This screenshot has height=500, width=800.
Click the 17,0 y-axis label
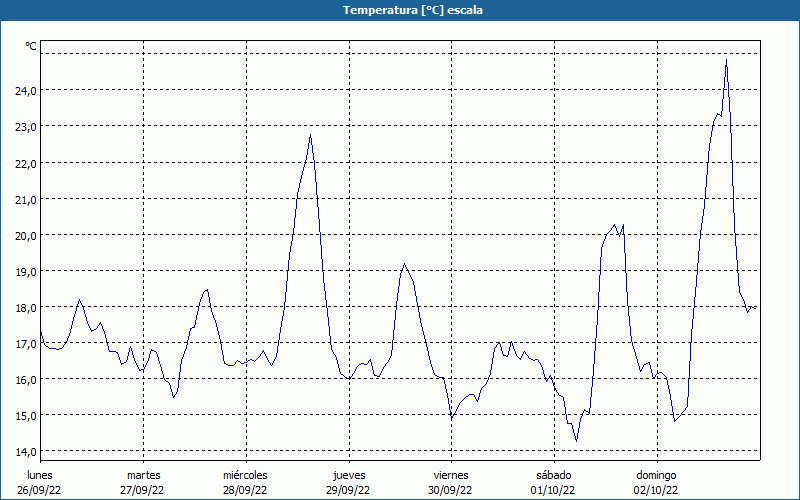tap(26, 344)
